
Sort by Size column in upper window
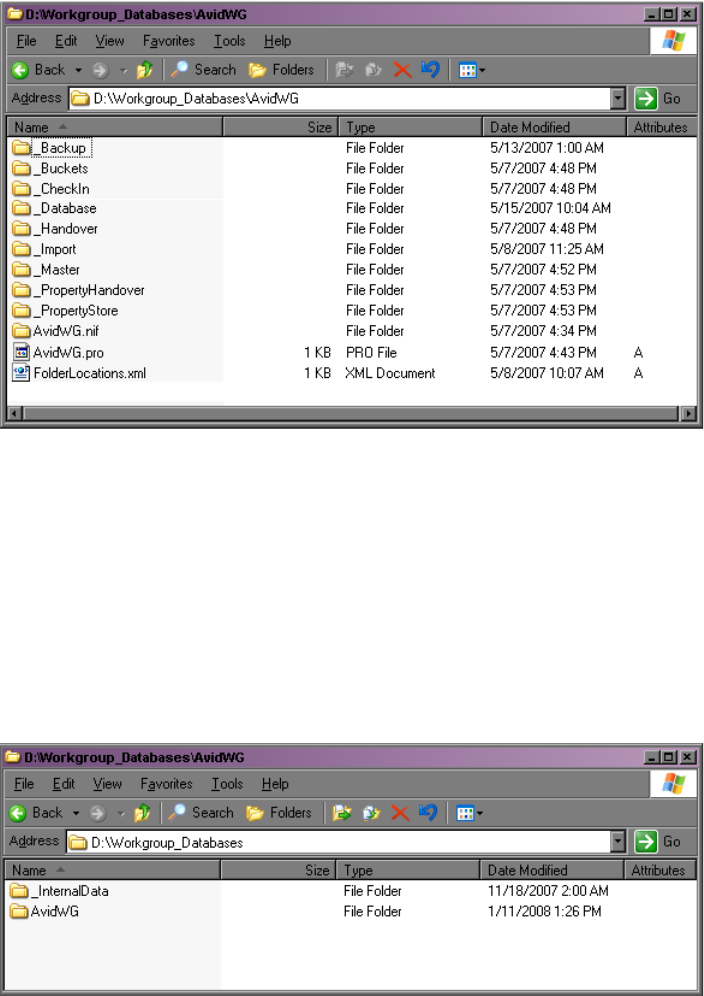click(281, 128)
